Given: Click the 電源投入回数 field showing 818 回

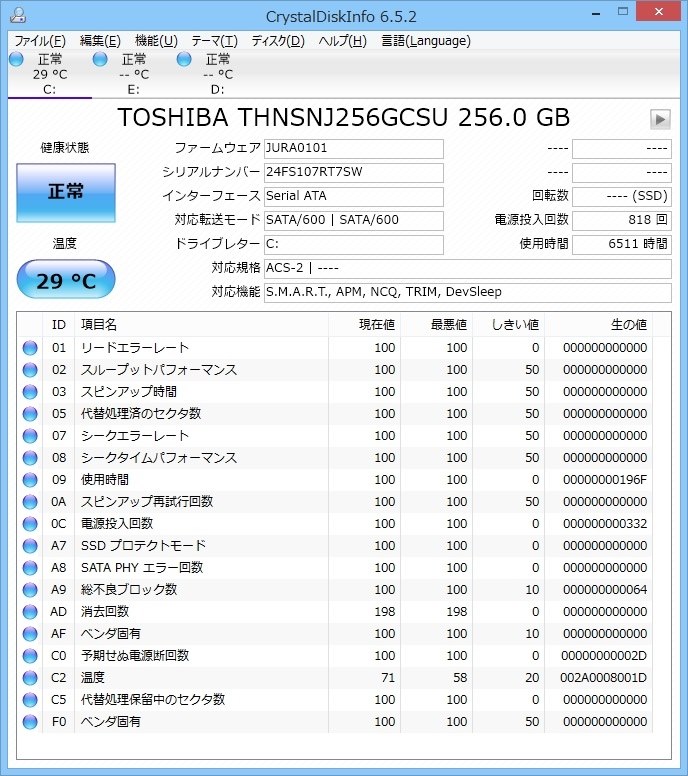Looking at the screenshot, I should click(622, 220).
